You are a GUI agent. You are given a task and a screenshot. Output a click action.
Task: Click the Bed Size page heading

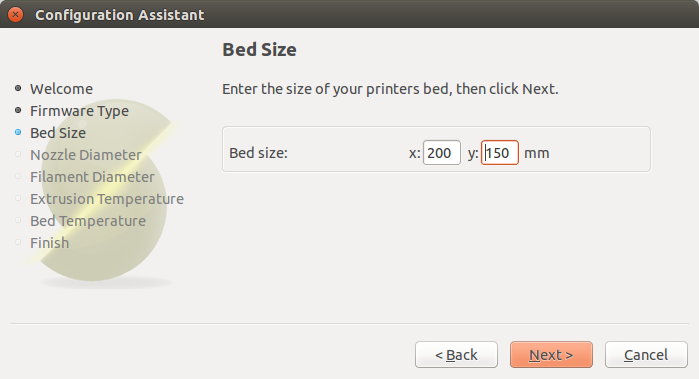[259, 49]
